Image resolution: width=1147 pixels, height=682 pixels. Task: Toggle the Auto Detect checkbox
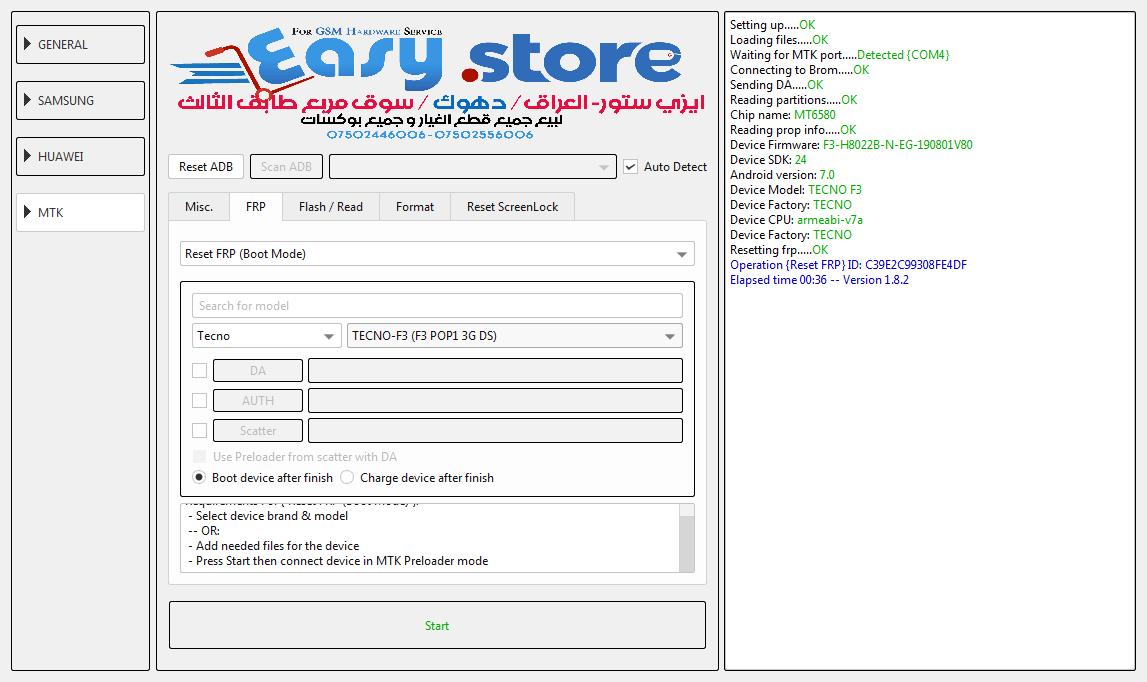coord(631,167)
